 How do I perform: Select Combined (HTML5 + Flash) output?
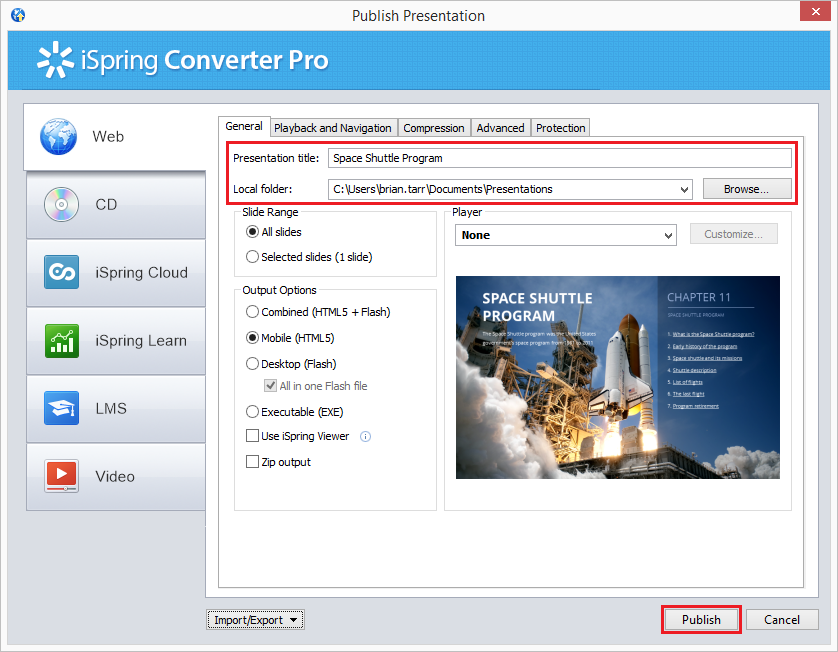click(x=252, y=312)
